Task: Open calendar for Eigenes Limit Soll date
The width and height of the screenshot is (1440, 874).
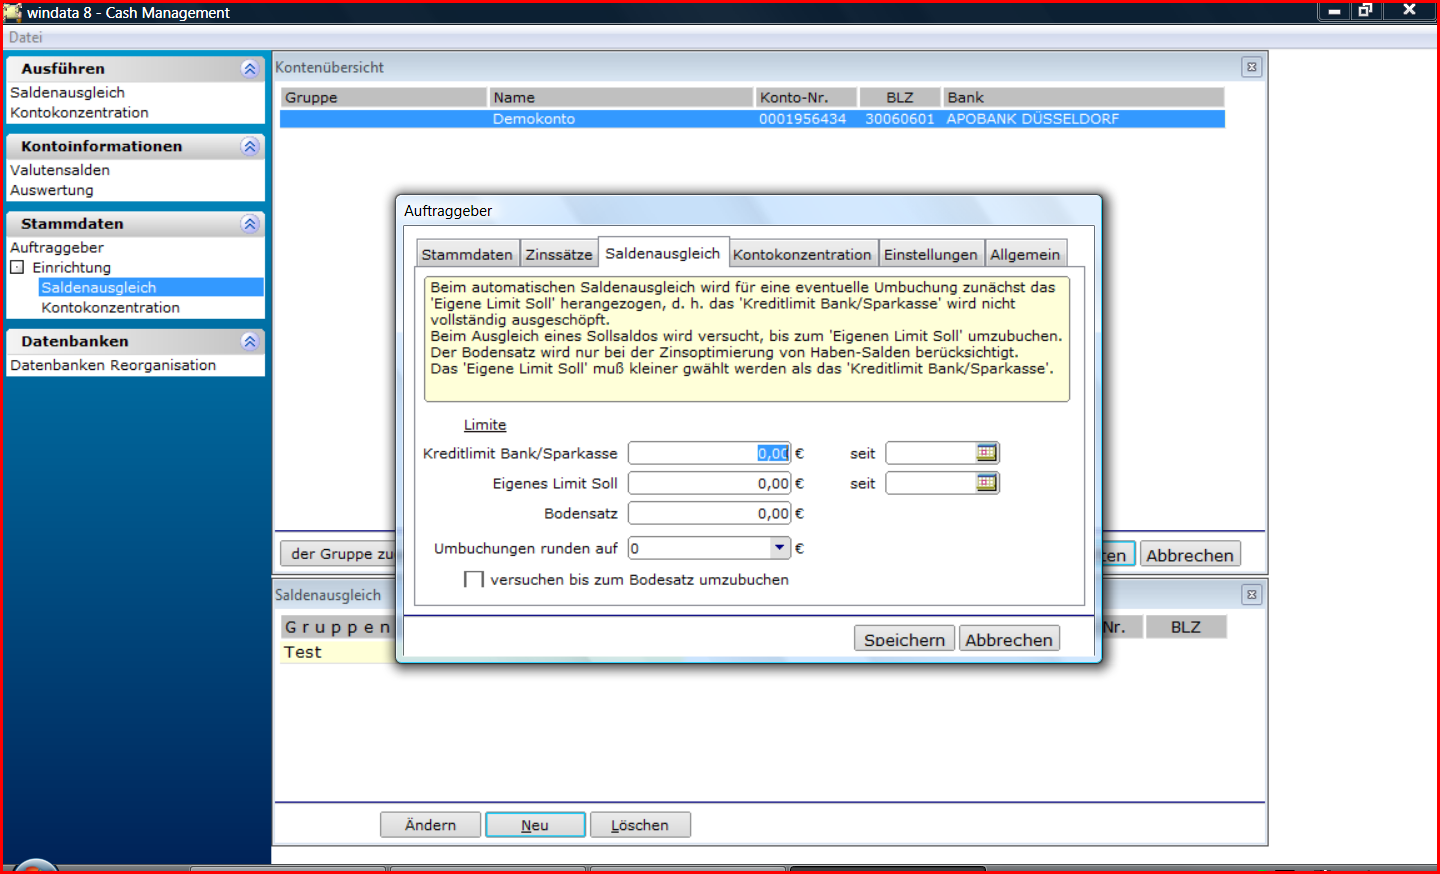Action: pyautogui.click(x=986, y=483)
